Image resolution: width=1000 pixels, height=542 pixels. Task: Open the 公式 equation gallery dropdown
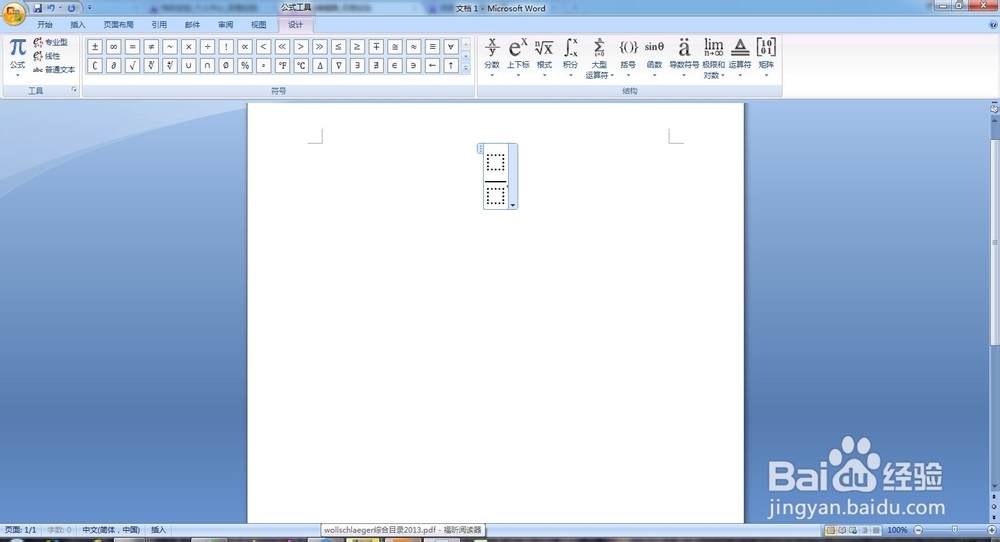(17, 57)
